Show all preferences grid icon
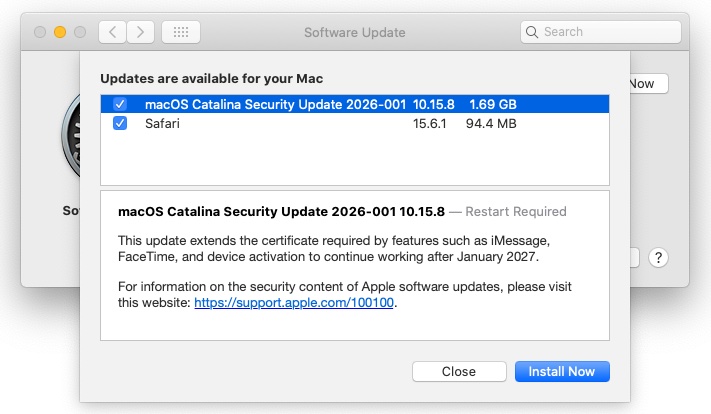The image size is (711, 414). pos(181,32)
